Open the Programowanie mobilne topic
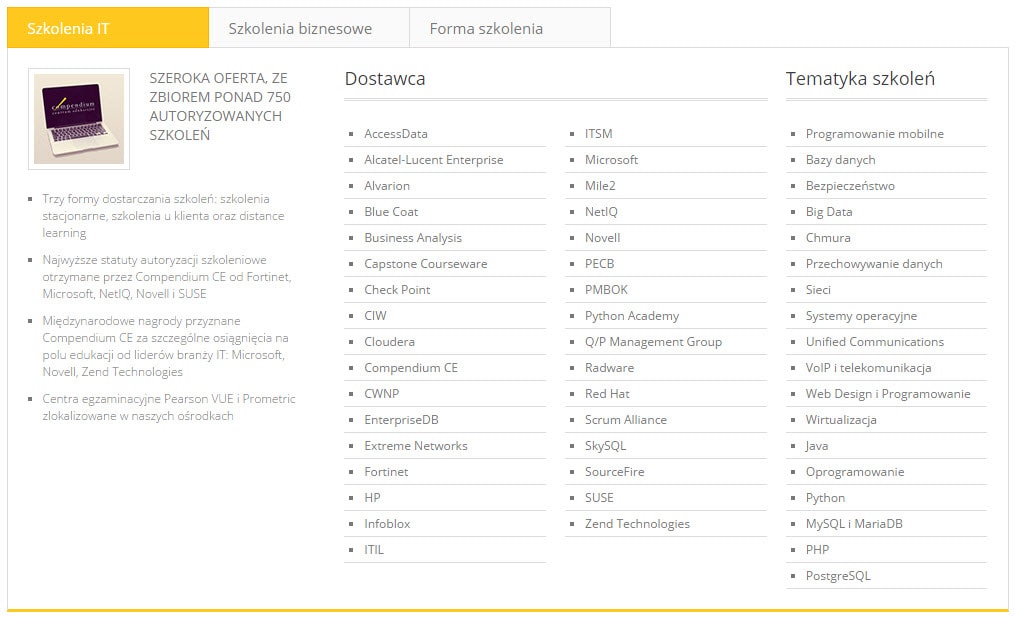This screenshot has height=618, width=1015. pos(874,134)
